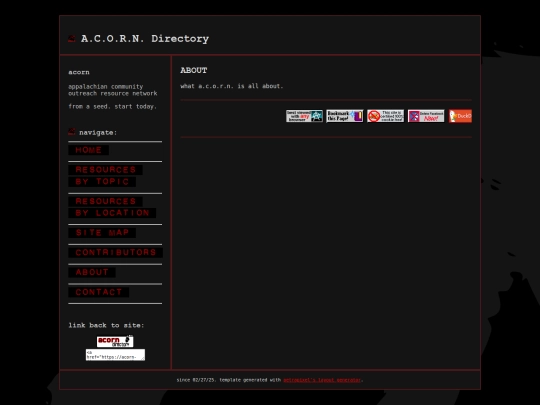Screen dimensions: 540x405
Task: Click inside the link-back HTML code box
Action: [115, 355]
